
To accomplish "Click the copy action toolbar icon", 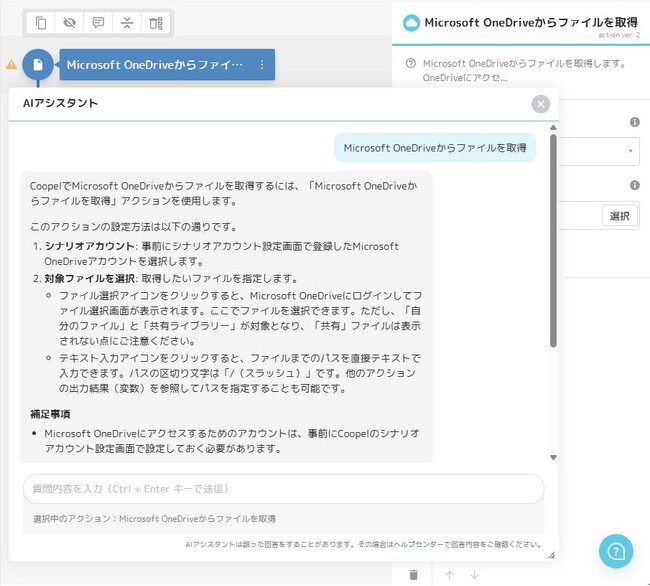I will [x=41, y=23].
